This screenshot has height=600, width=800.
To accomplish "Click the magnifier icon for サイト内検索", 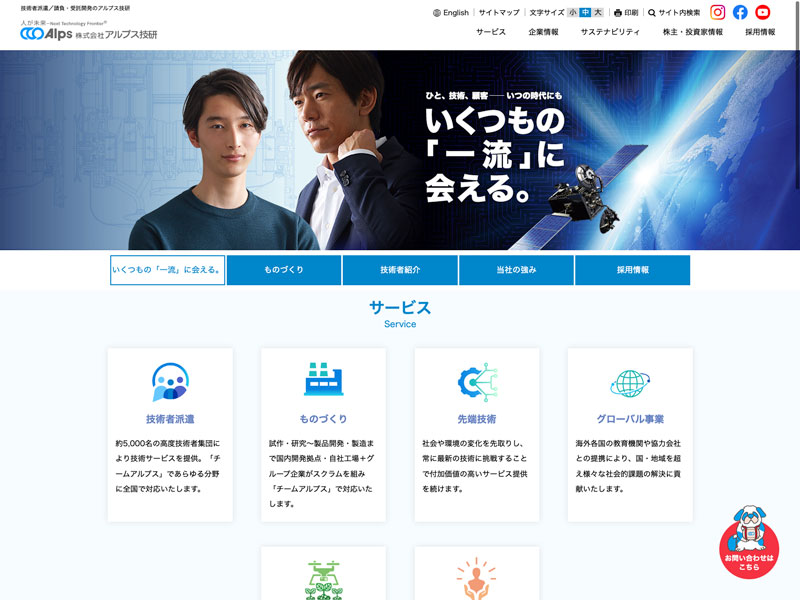I will point(652,13).
